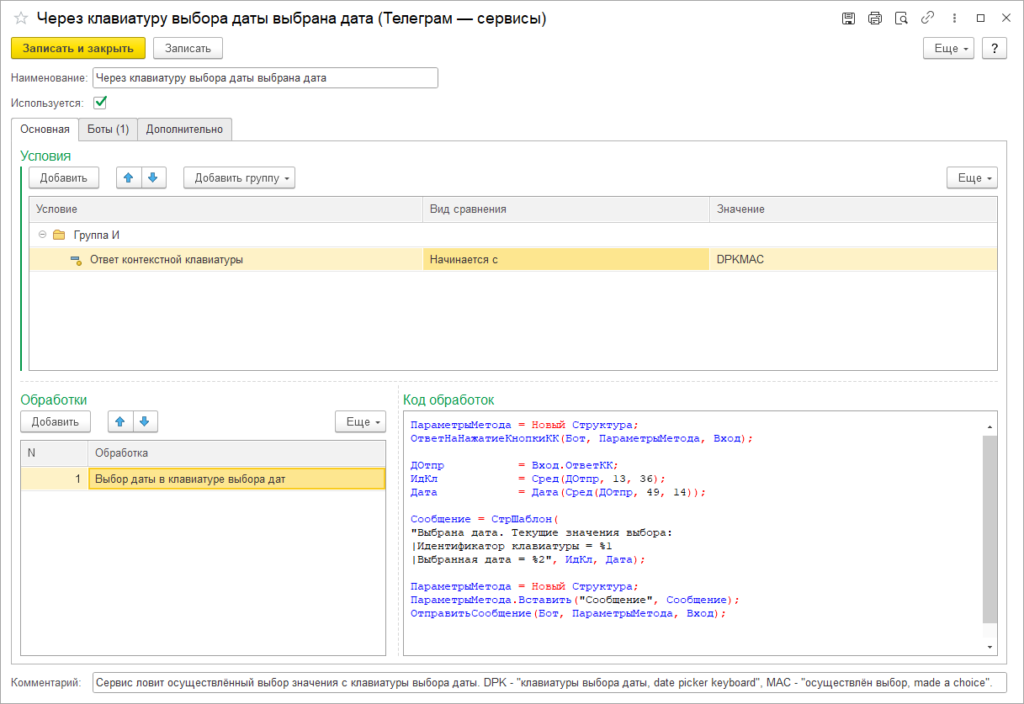Select the Начинается с comparison cell
The height and width of the screenshot is (704, 1024).
click(x=566, y=260)
